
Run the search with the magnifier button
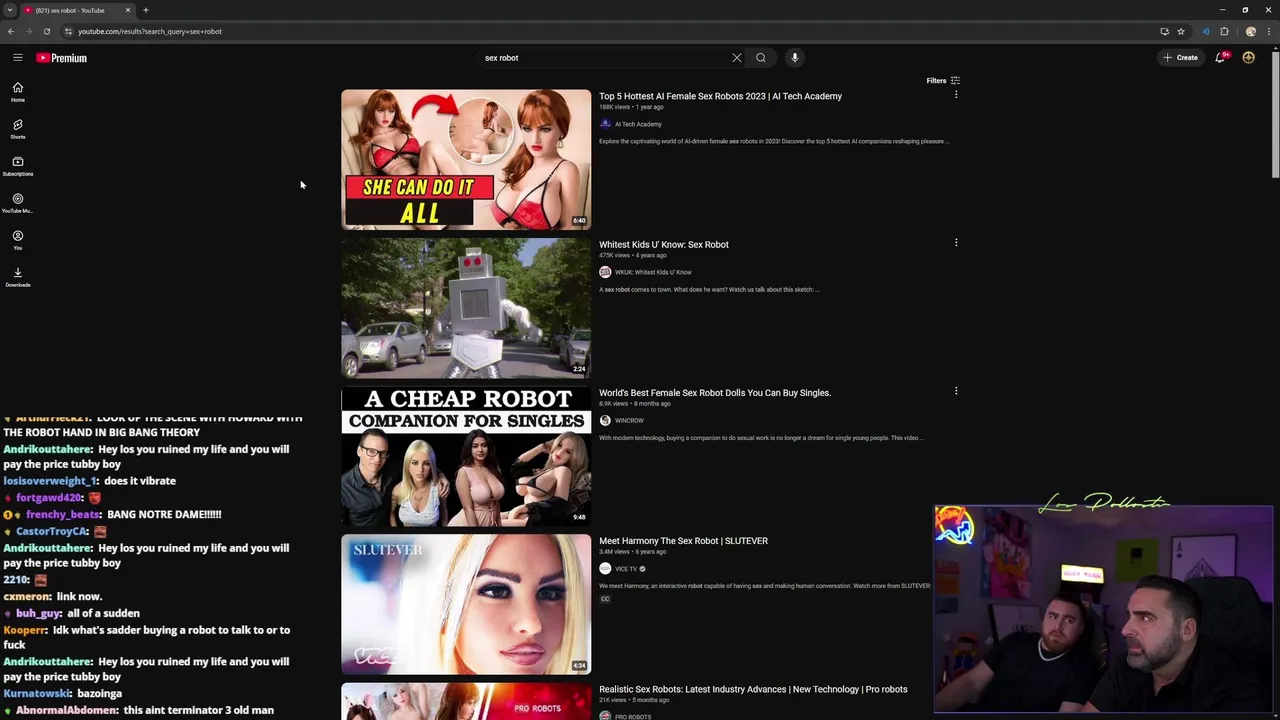761,58
